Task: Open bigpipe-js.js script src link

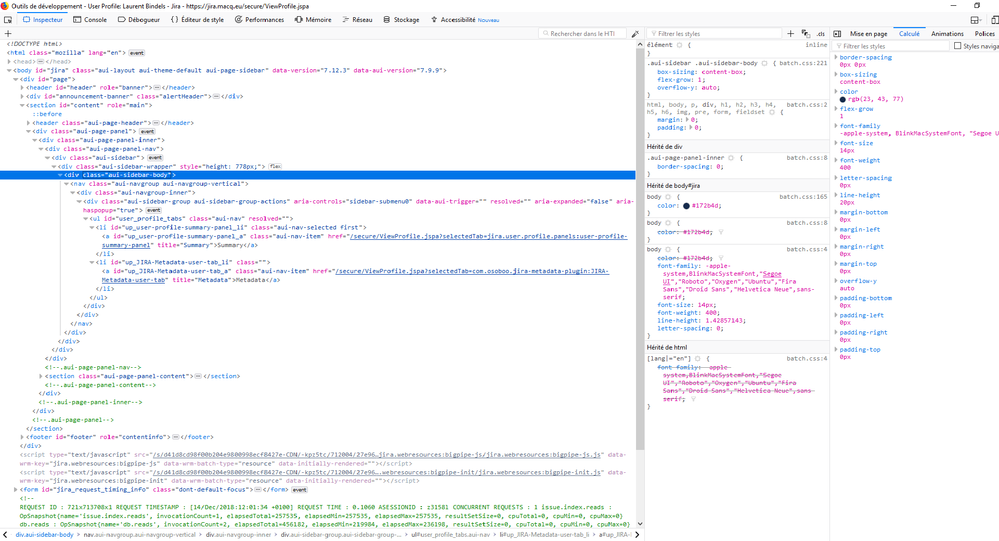Action: [378, 455]
